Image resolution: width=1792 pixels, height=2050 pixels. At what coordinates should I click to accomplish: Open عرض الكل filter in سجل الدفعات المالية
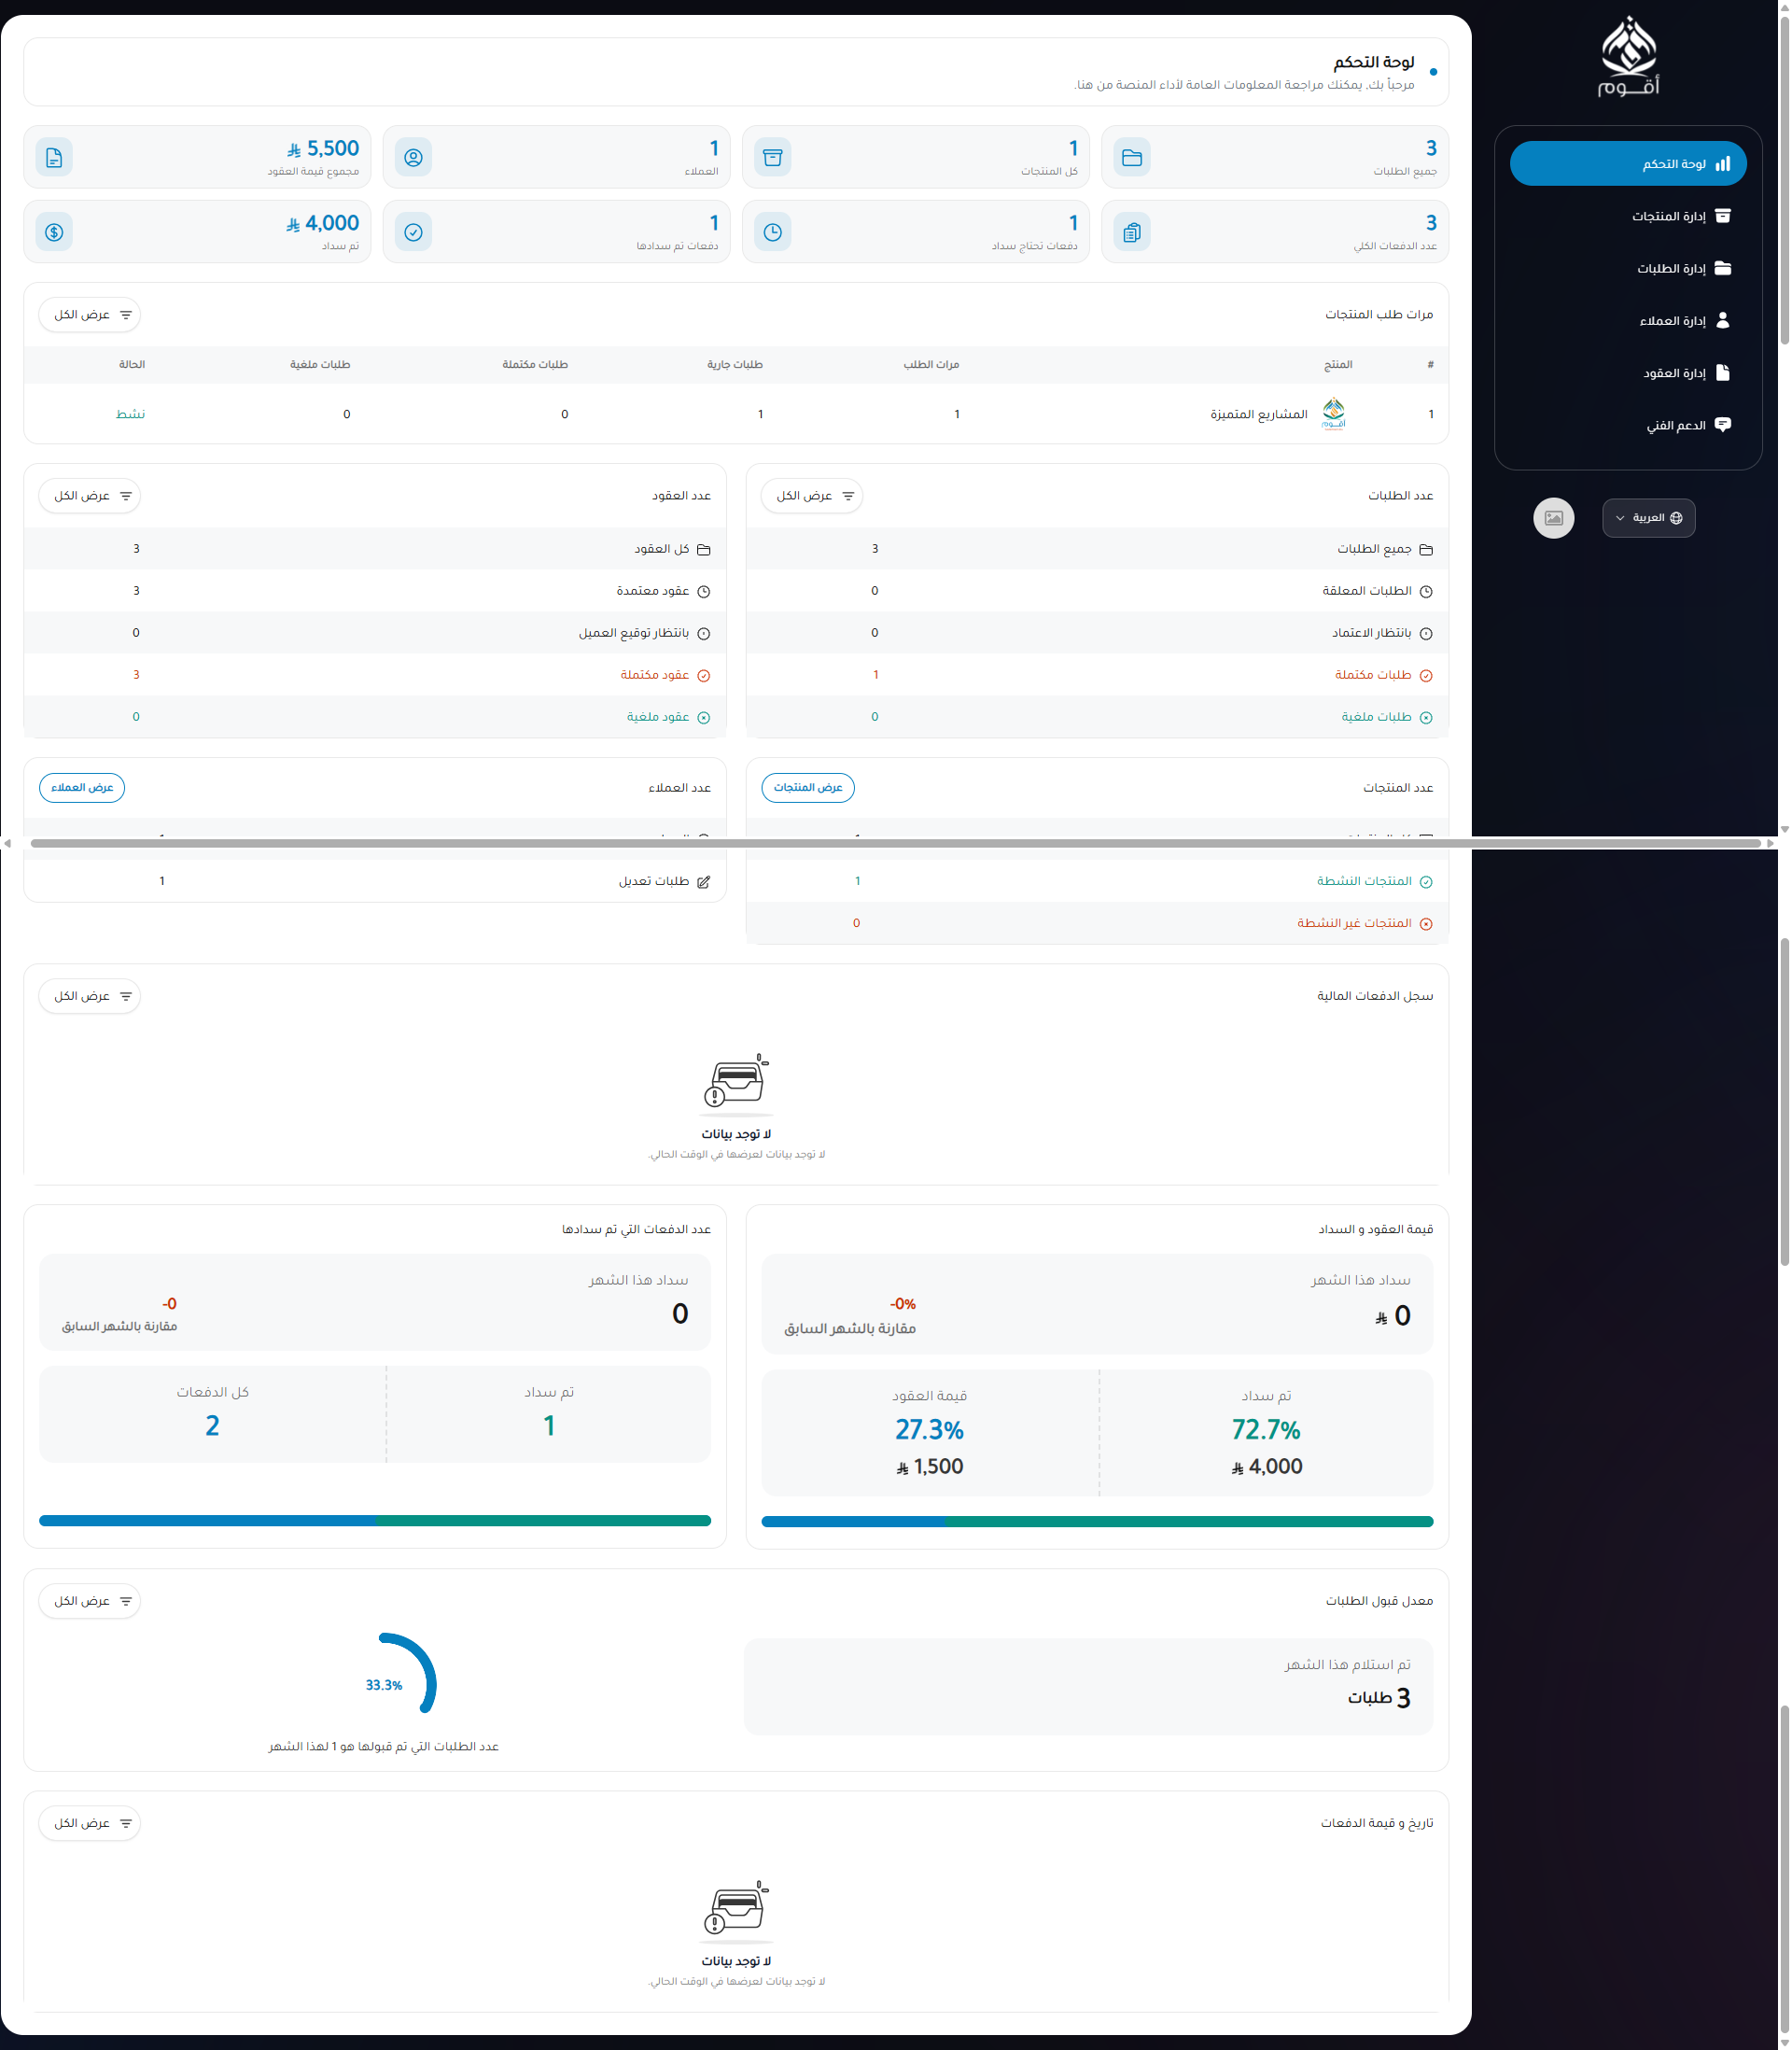click(x=90, y=996)
